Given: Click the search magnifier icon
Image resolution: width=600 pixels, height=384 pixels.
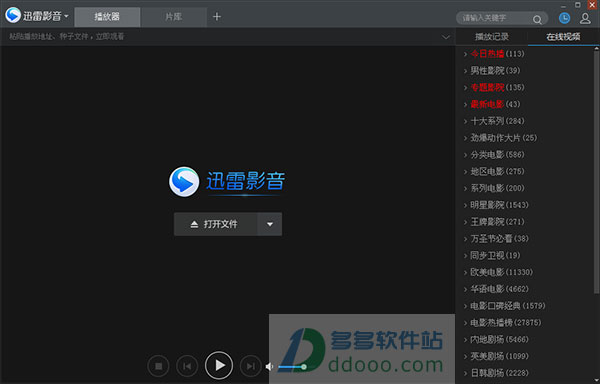Looking at the screenshot, I should tap(537, 19).
